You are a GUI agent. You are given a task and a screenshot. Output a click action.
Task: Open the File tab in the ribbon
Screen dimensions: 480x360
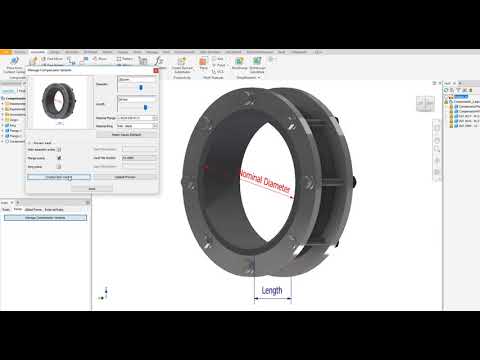[x=6, y=52]
